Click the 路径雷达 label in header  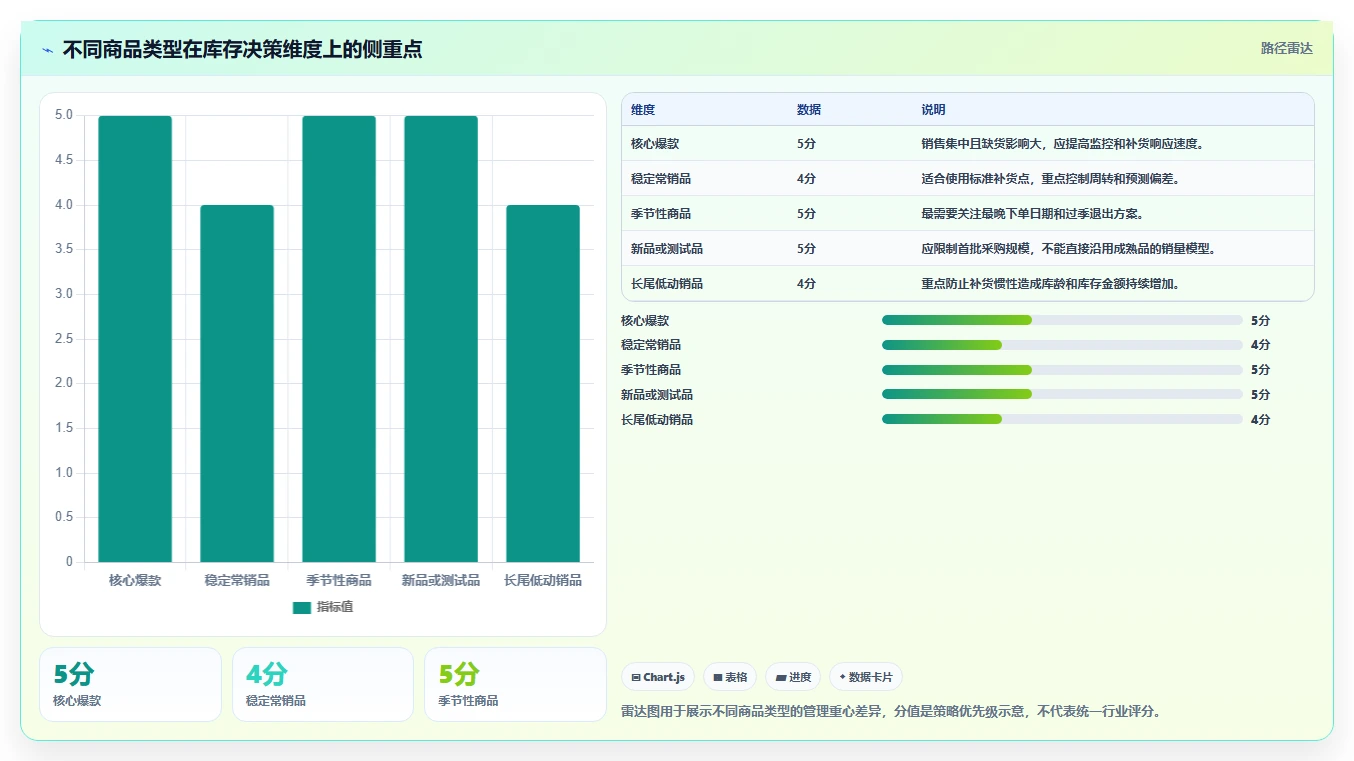click(x=1286, y=48)
